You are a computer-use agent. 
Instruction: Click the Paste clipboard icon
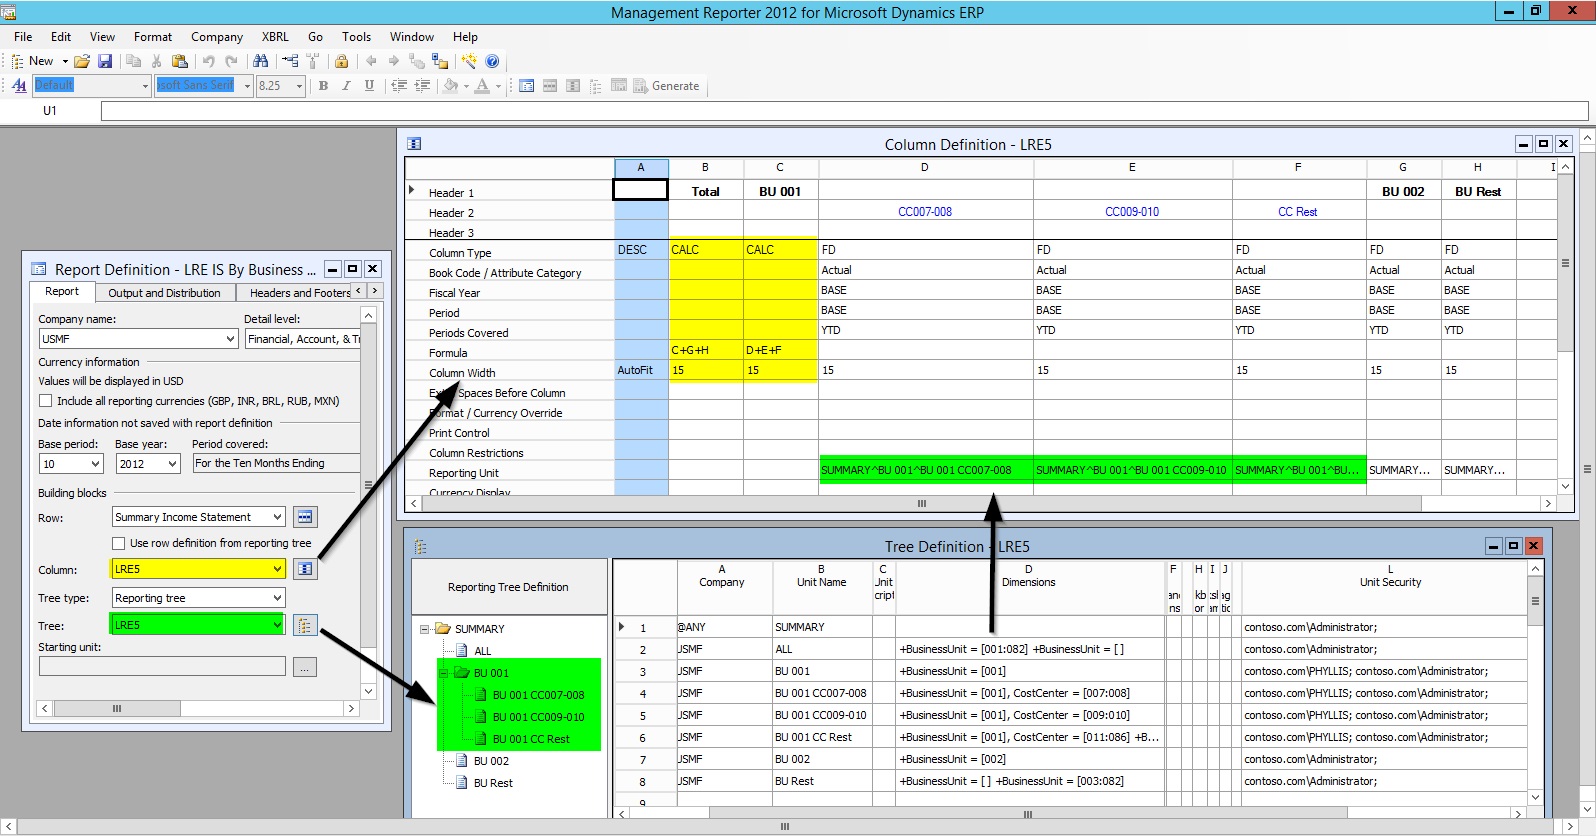click(x=180, y=61)
